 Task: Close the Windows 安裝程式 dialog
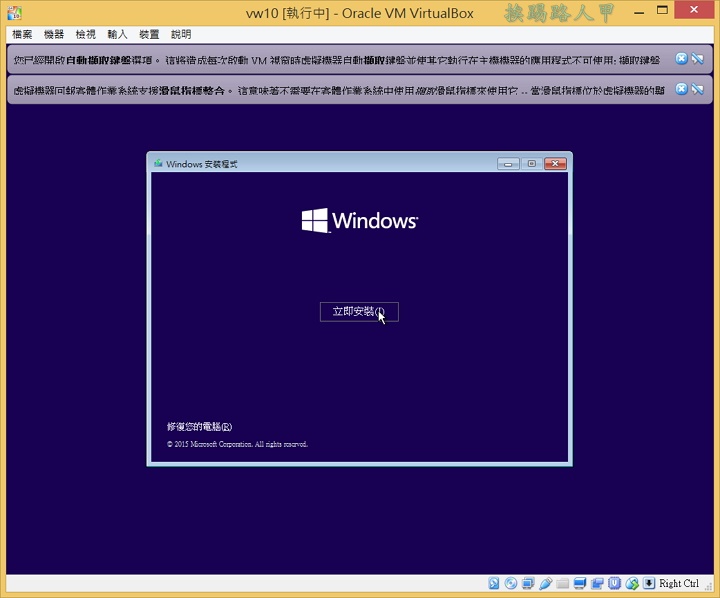[555, 164]
